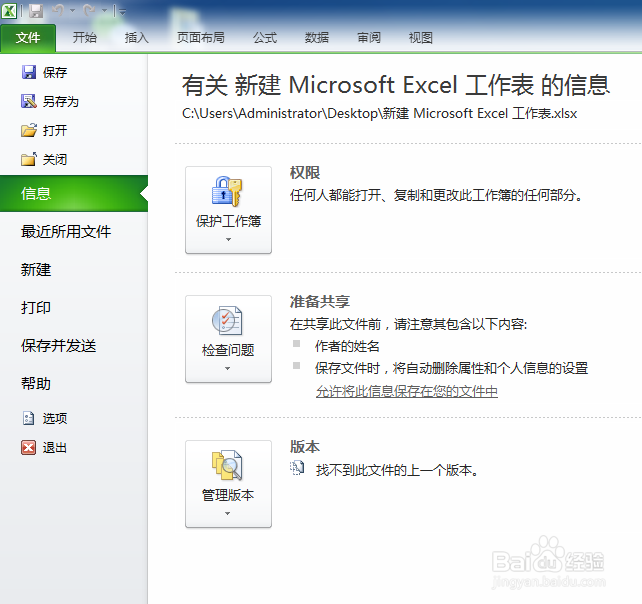
Task: Click the 版本 section heading
Action: (x=305, y=446)
